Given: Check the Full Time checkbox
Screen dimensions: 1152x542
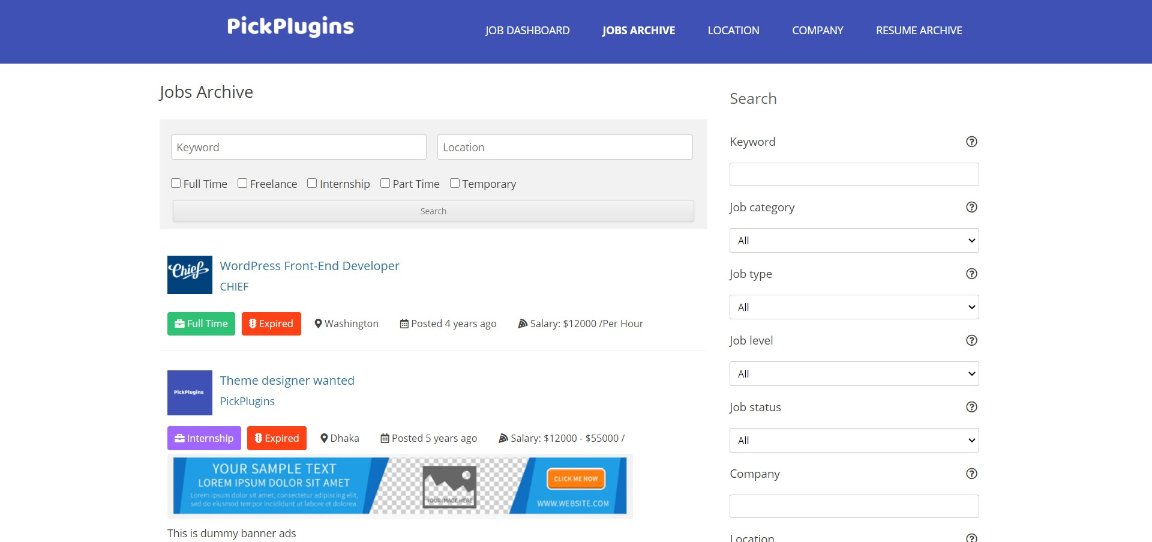Looking at the screenshot, I should tap(176, 184).
